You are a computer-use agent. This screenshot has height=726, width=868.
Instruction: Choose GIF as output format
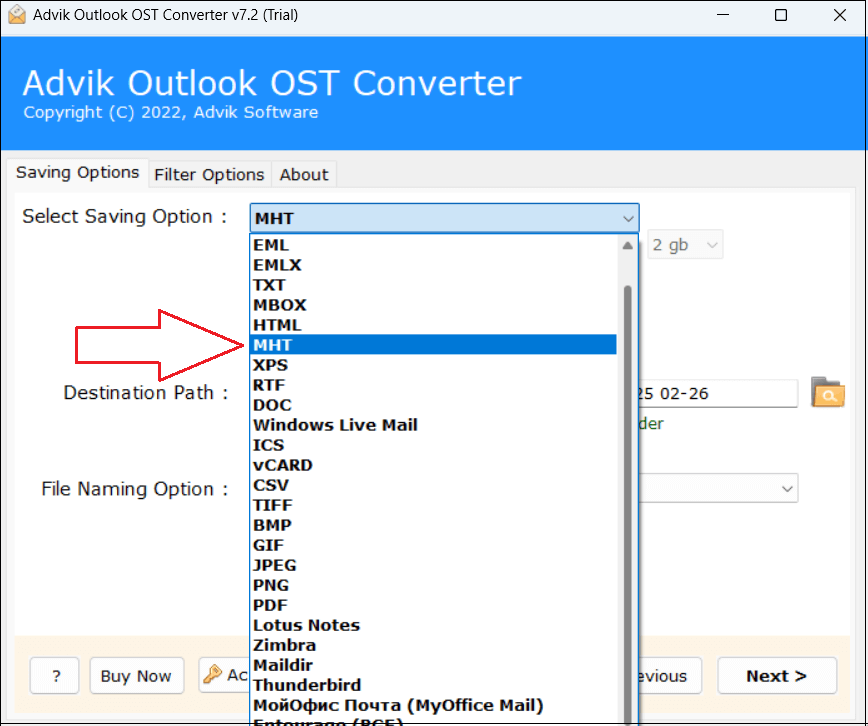[x=433, y=545]
